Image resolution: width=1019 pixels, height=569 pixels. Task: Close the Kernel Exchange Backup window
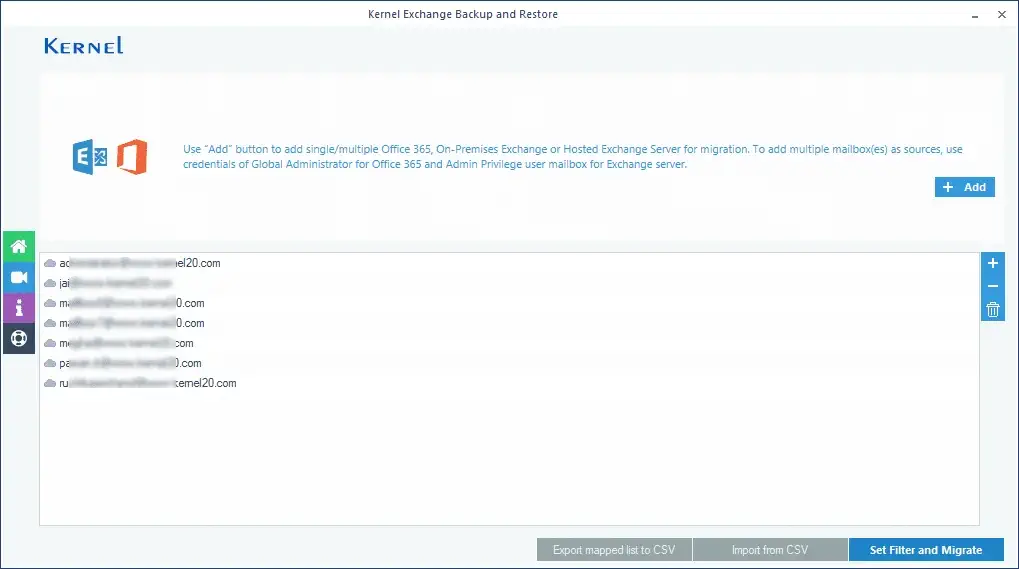pos(1001,14)
